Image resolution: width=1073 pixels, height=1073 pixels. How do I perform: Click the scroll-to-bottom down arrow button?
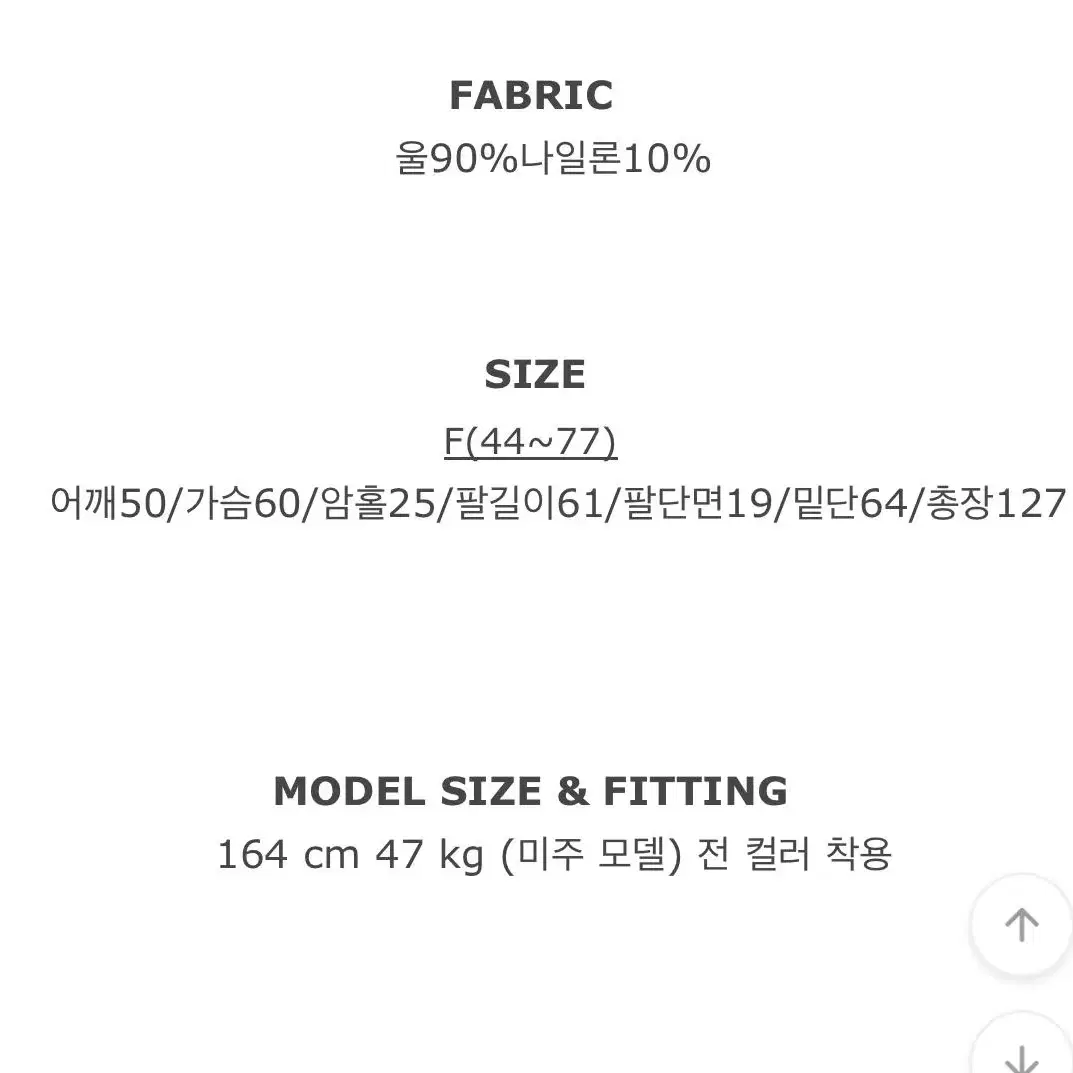point(1022,1047)
